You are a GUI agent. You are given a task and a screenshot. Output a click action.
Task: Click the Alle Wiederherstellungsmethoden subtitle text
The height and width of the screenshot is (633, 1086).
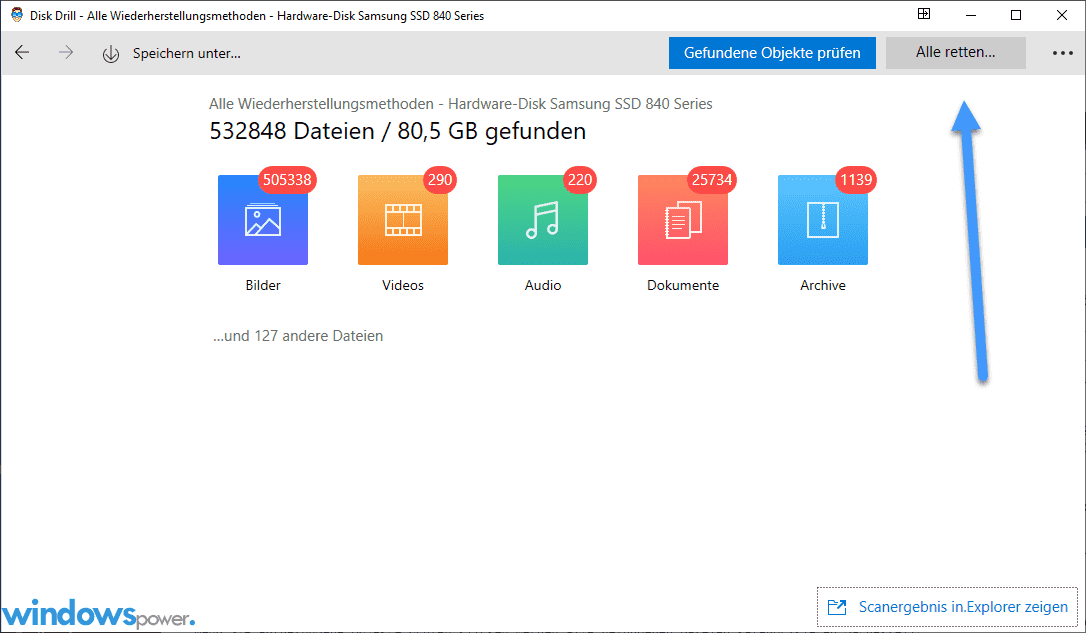tap(461, 104)
